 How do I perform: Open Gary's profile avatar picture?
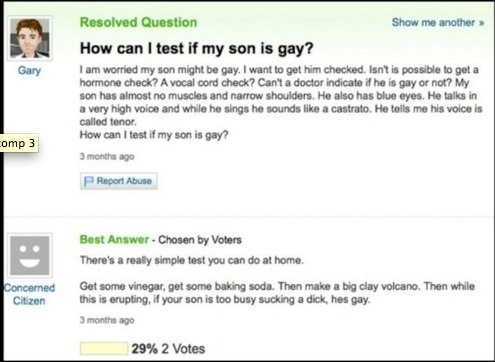30,38
